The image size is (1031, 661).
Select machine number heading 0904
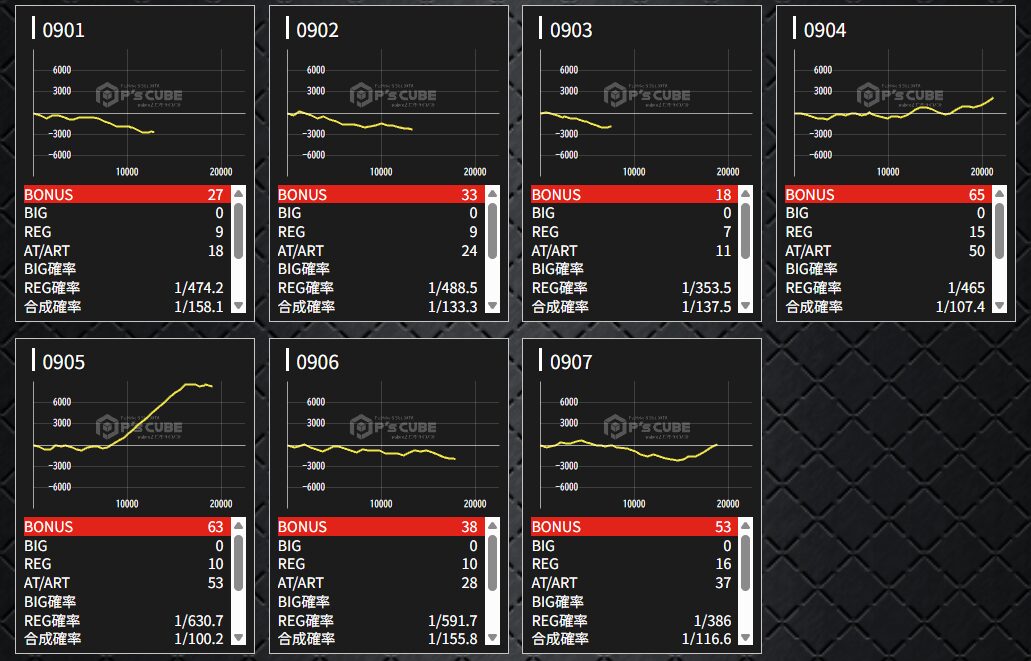(x=825, y=30)
